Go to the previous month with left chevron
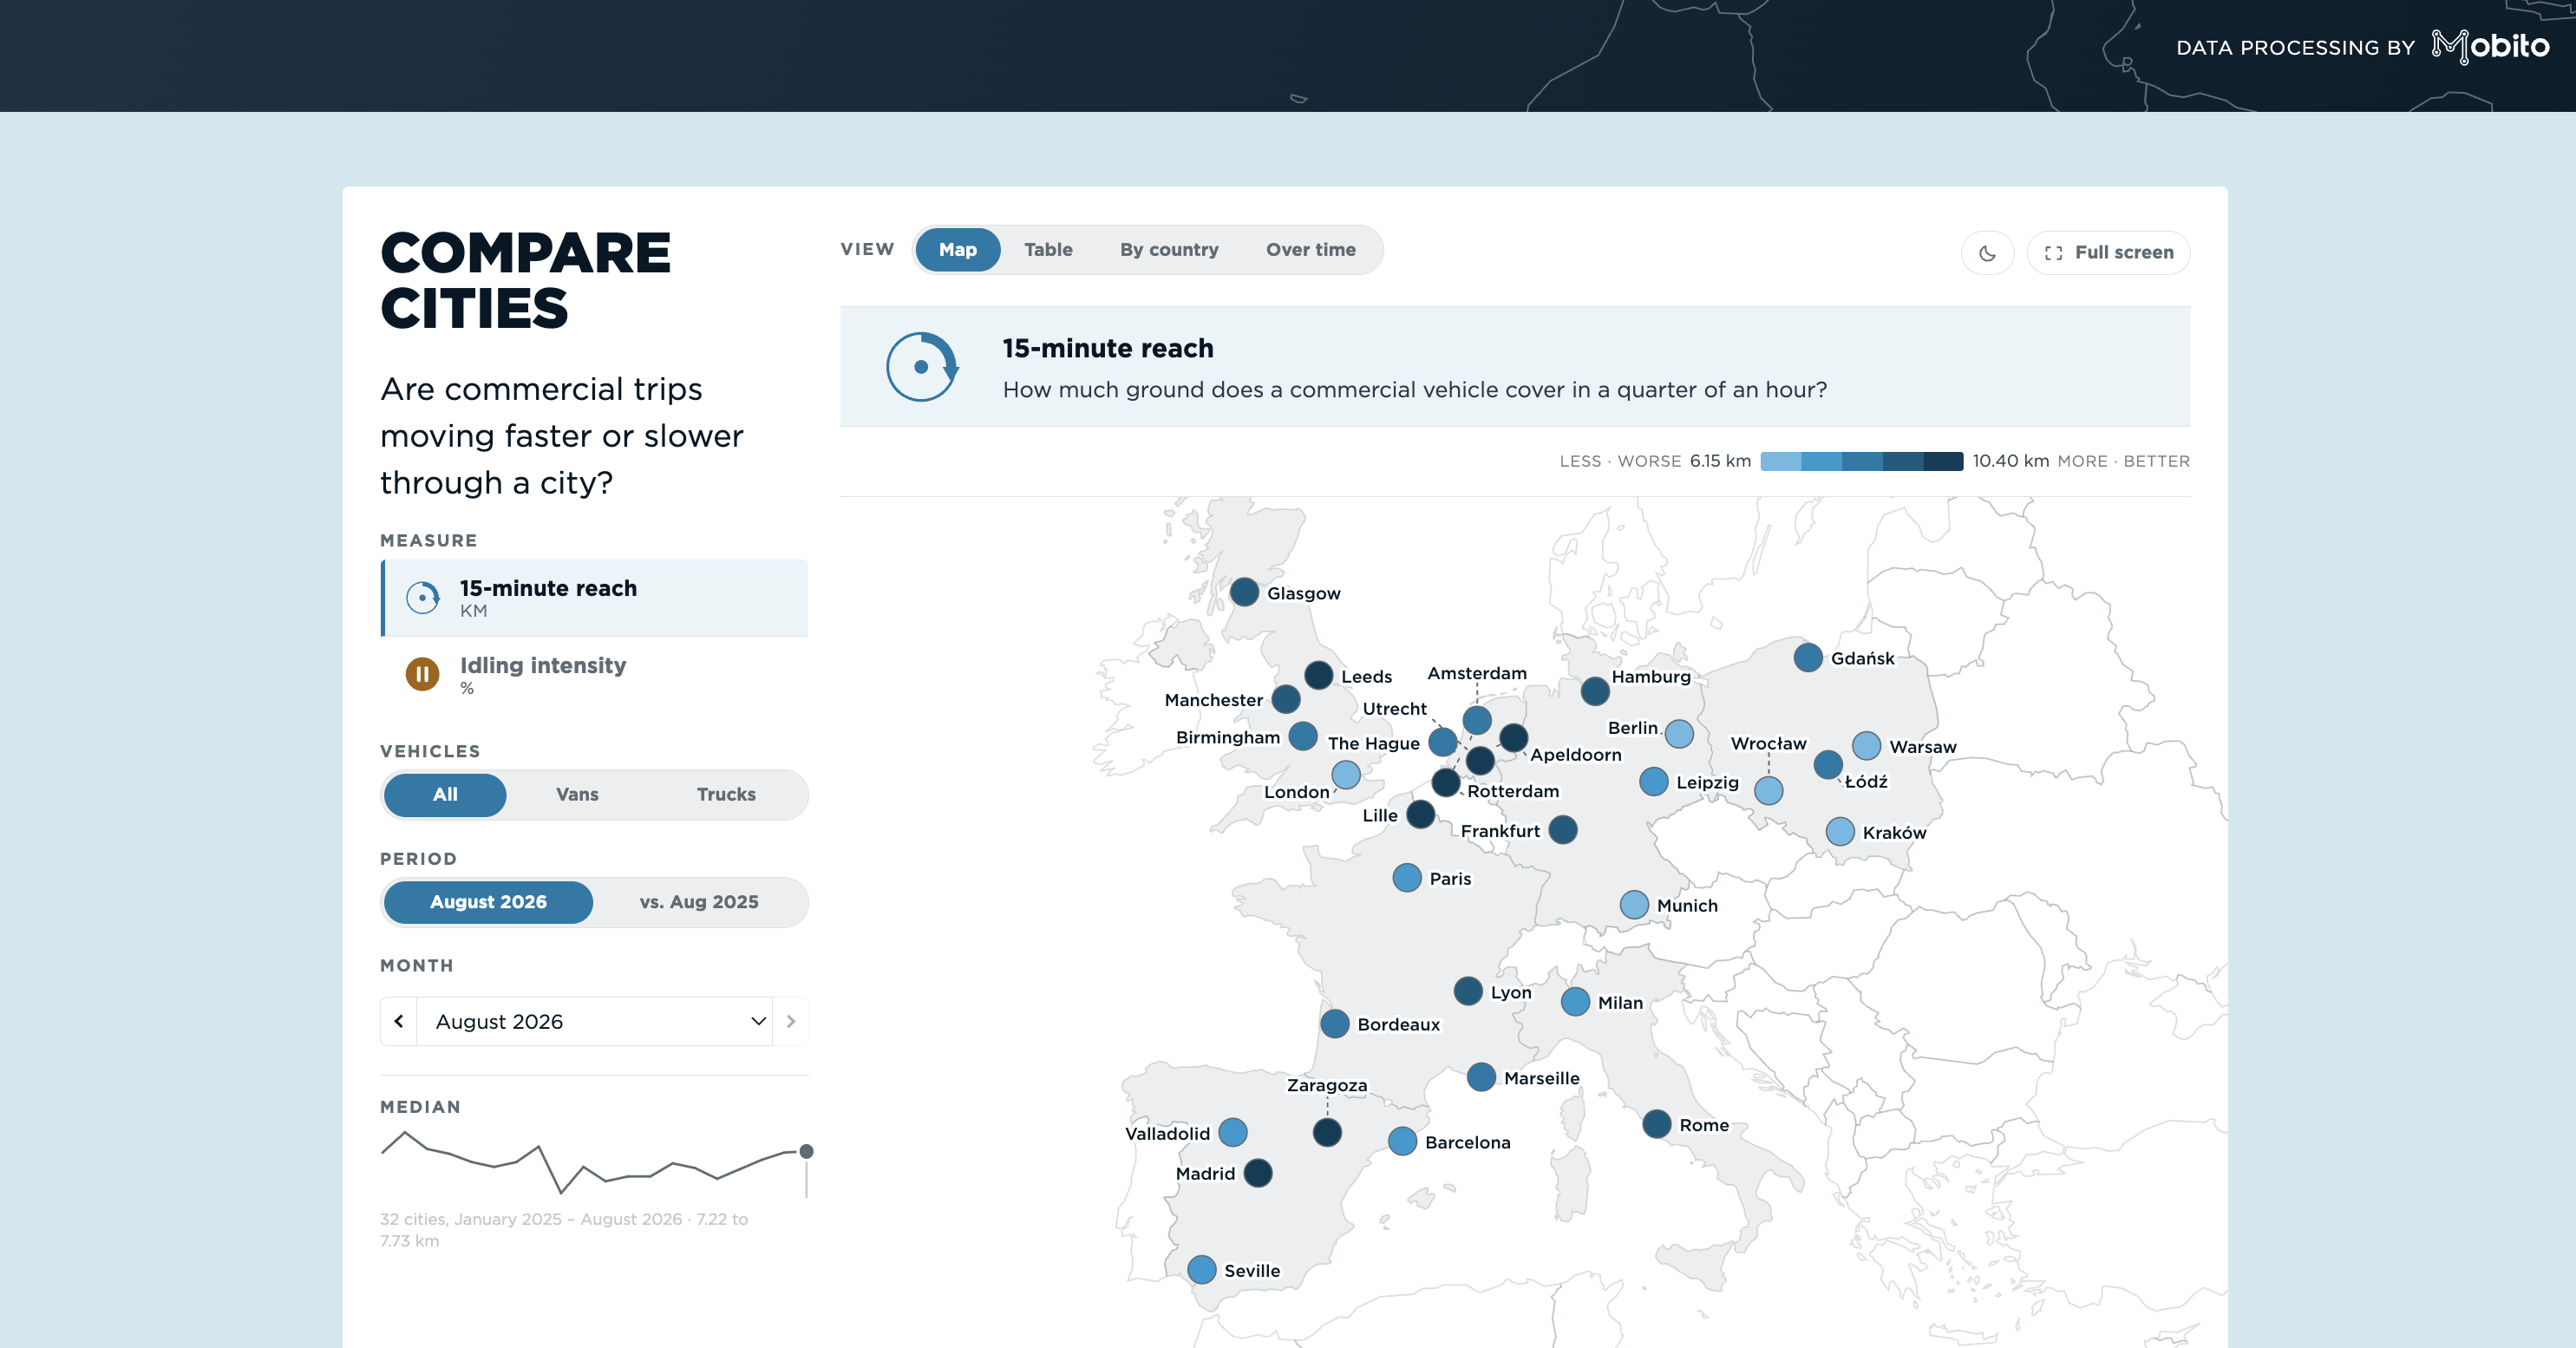 click(x=399, y=1021)
